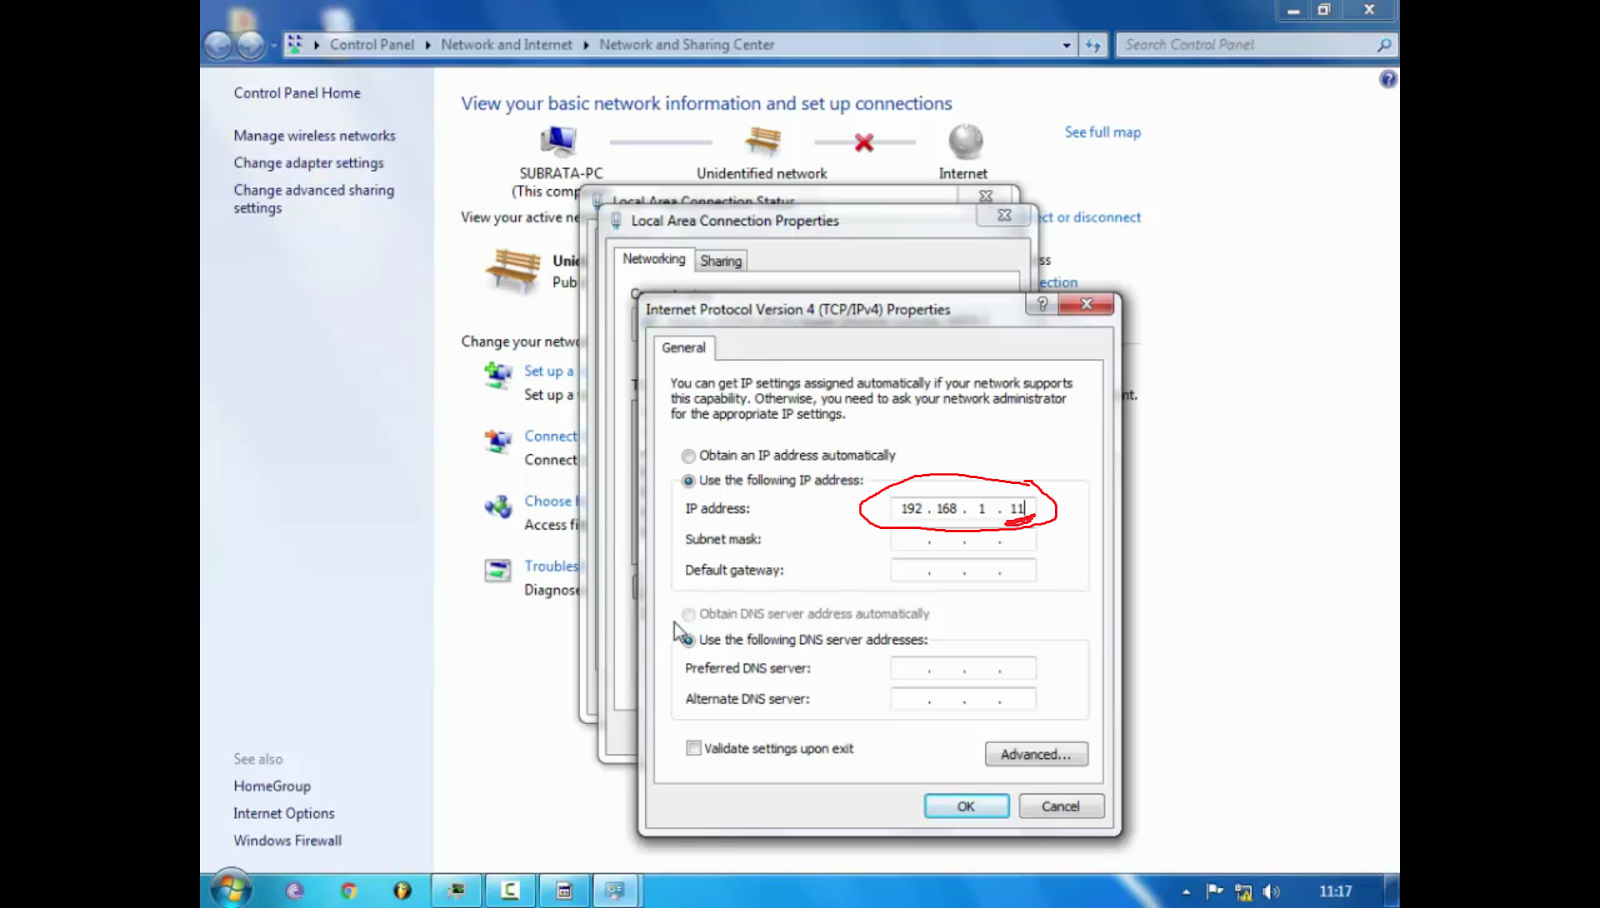The height and width of the screenshot is (908, 1600).
Task: Select Use the following DNS server addresses
Action: (688, 639)
